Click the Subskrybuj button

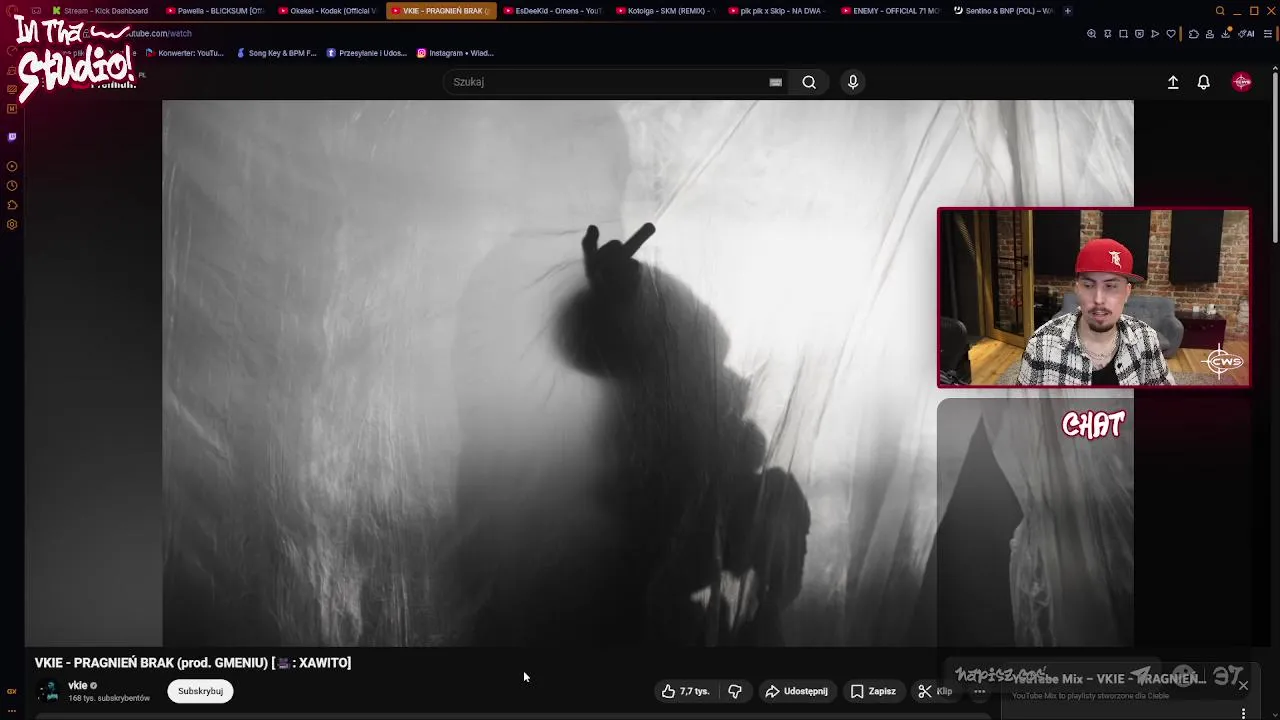200,691
